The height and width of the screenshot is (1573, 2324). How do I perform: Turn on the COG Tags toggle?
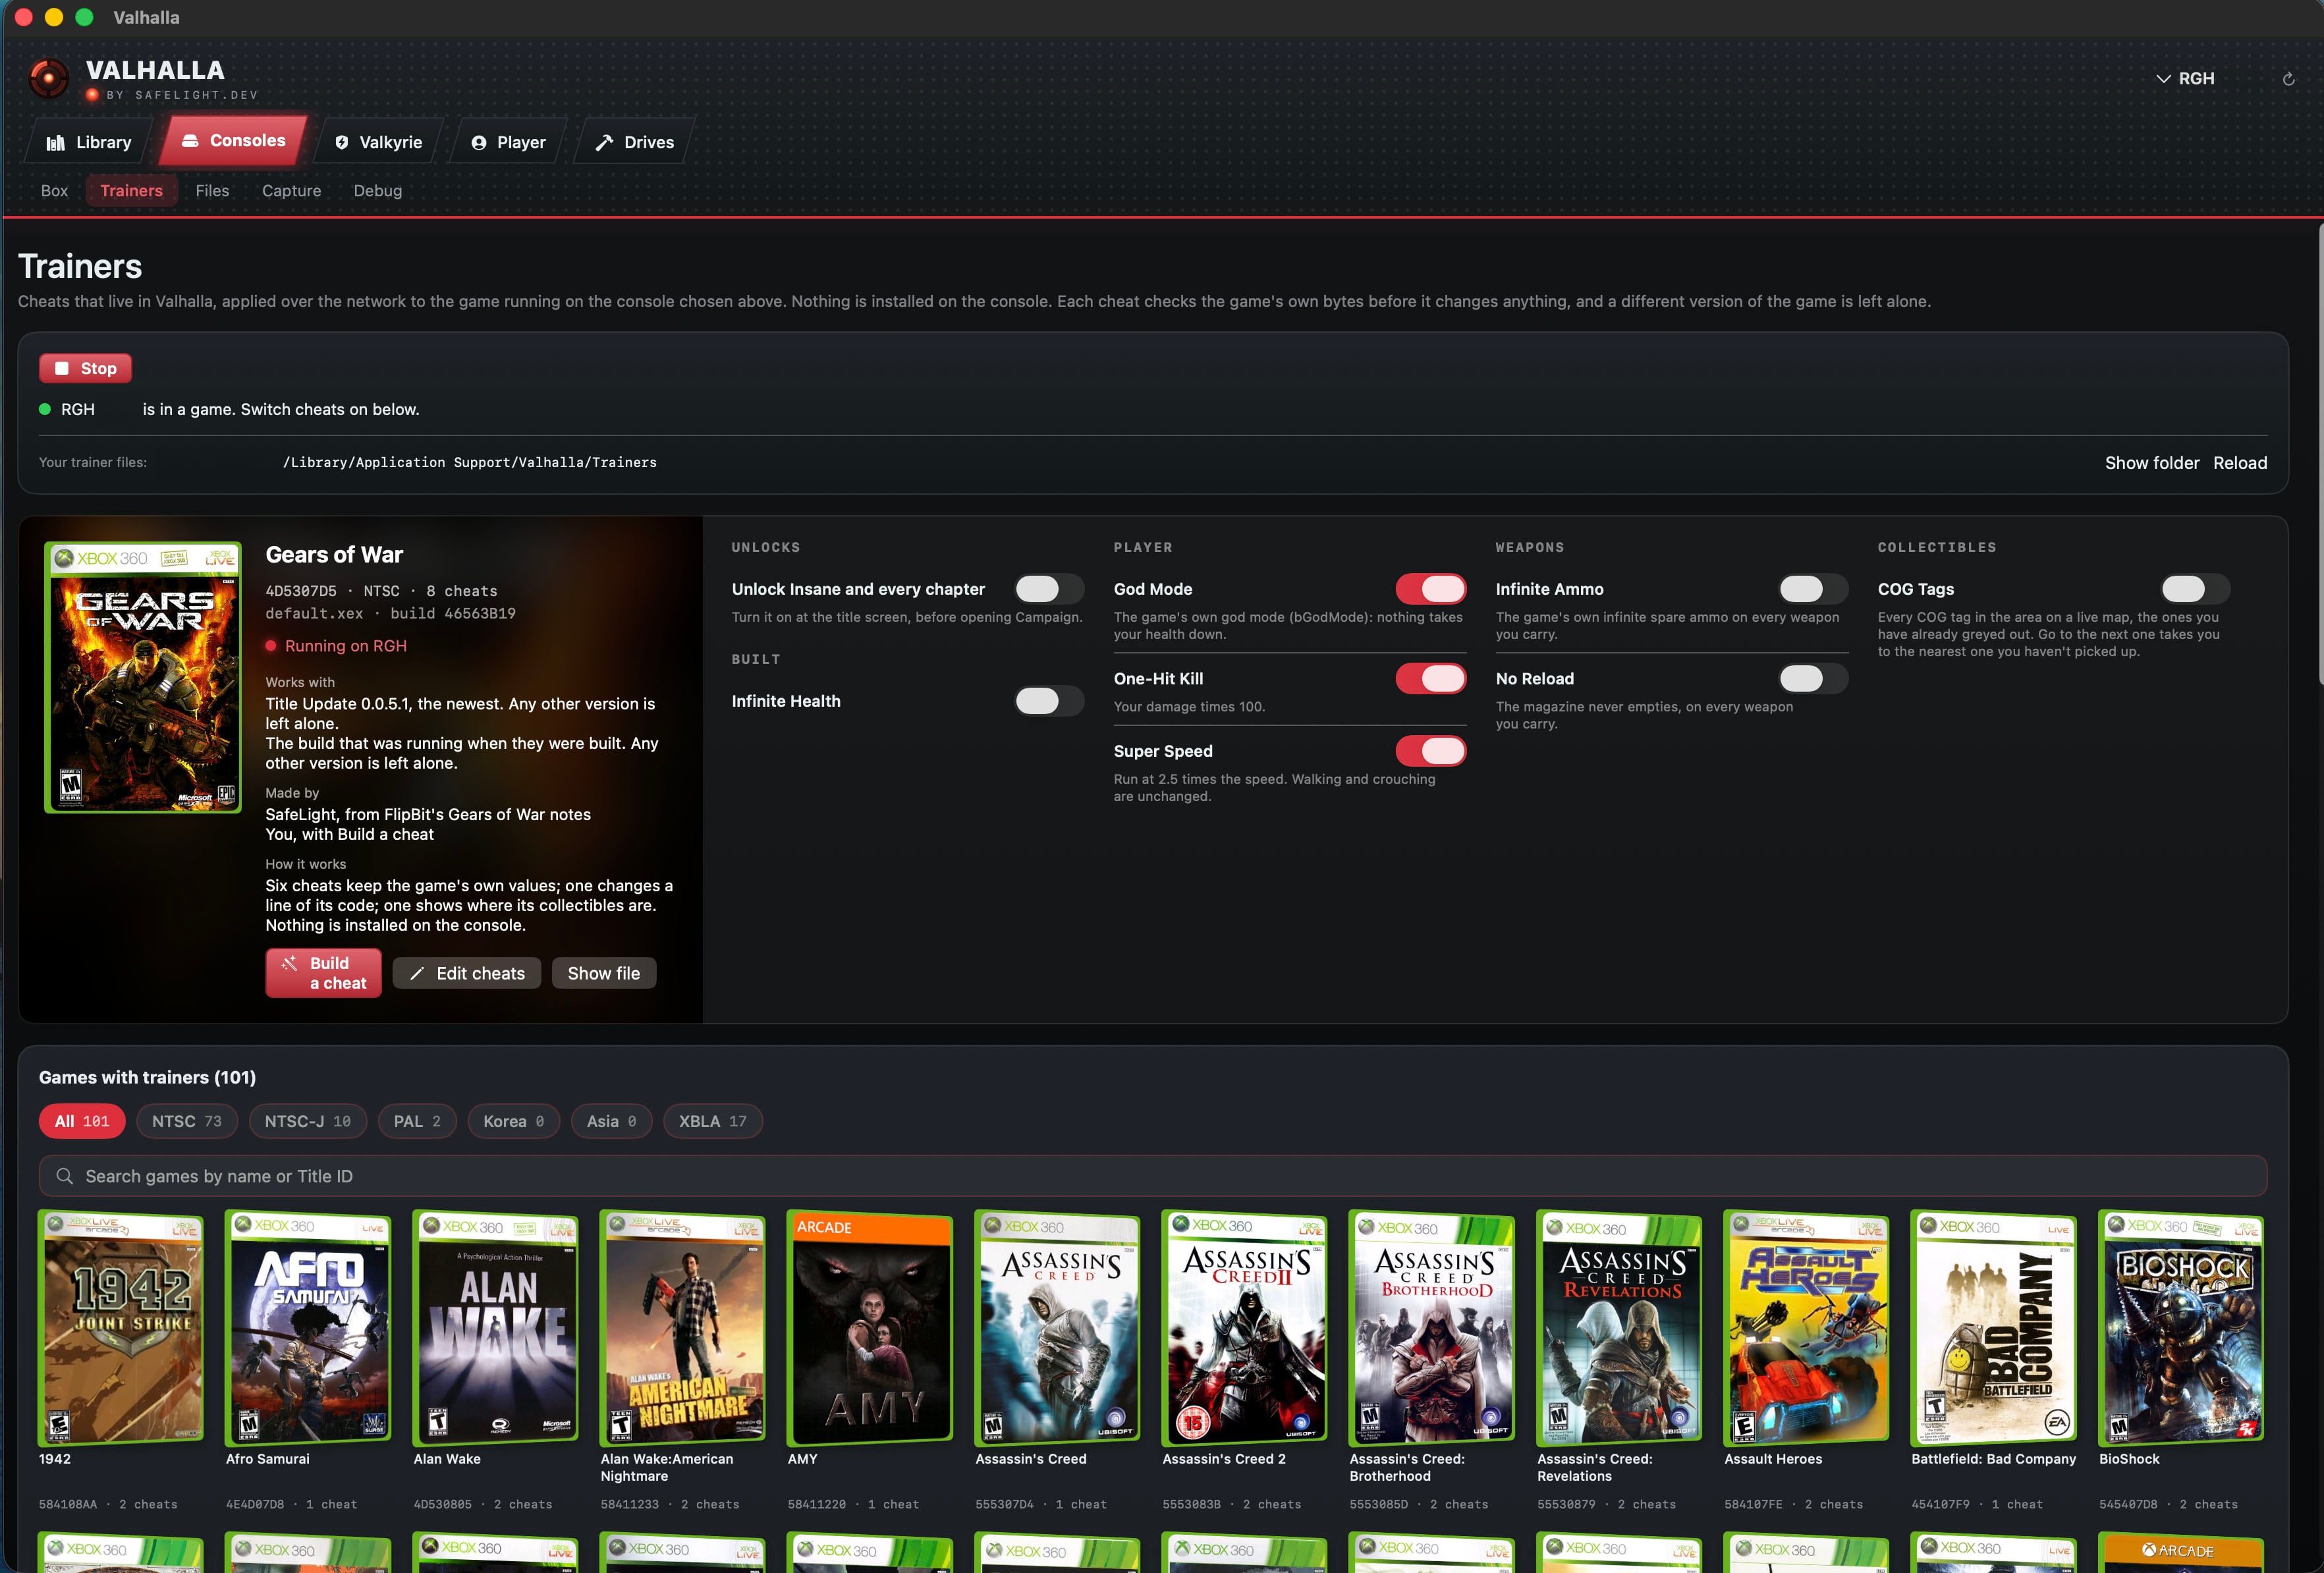(x=2195, y=589)
